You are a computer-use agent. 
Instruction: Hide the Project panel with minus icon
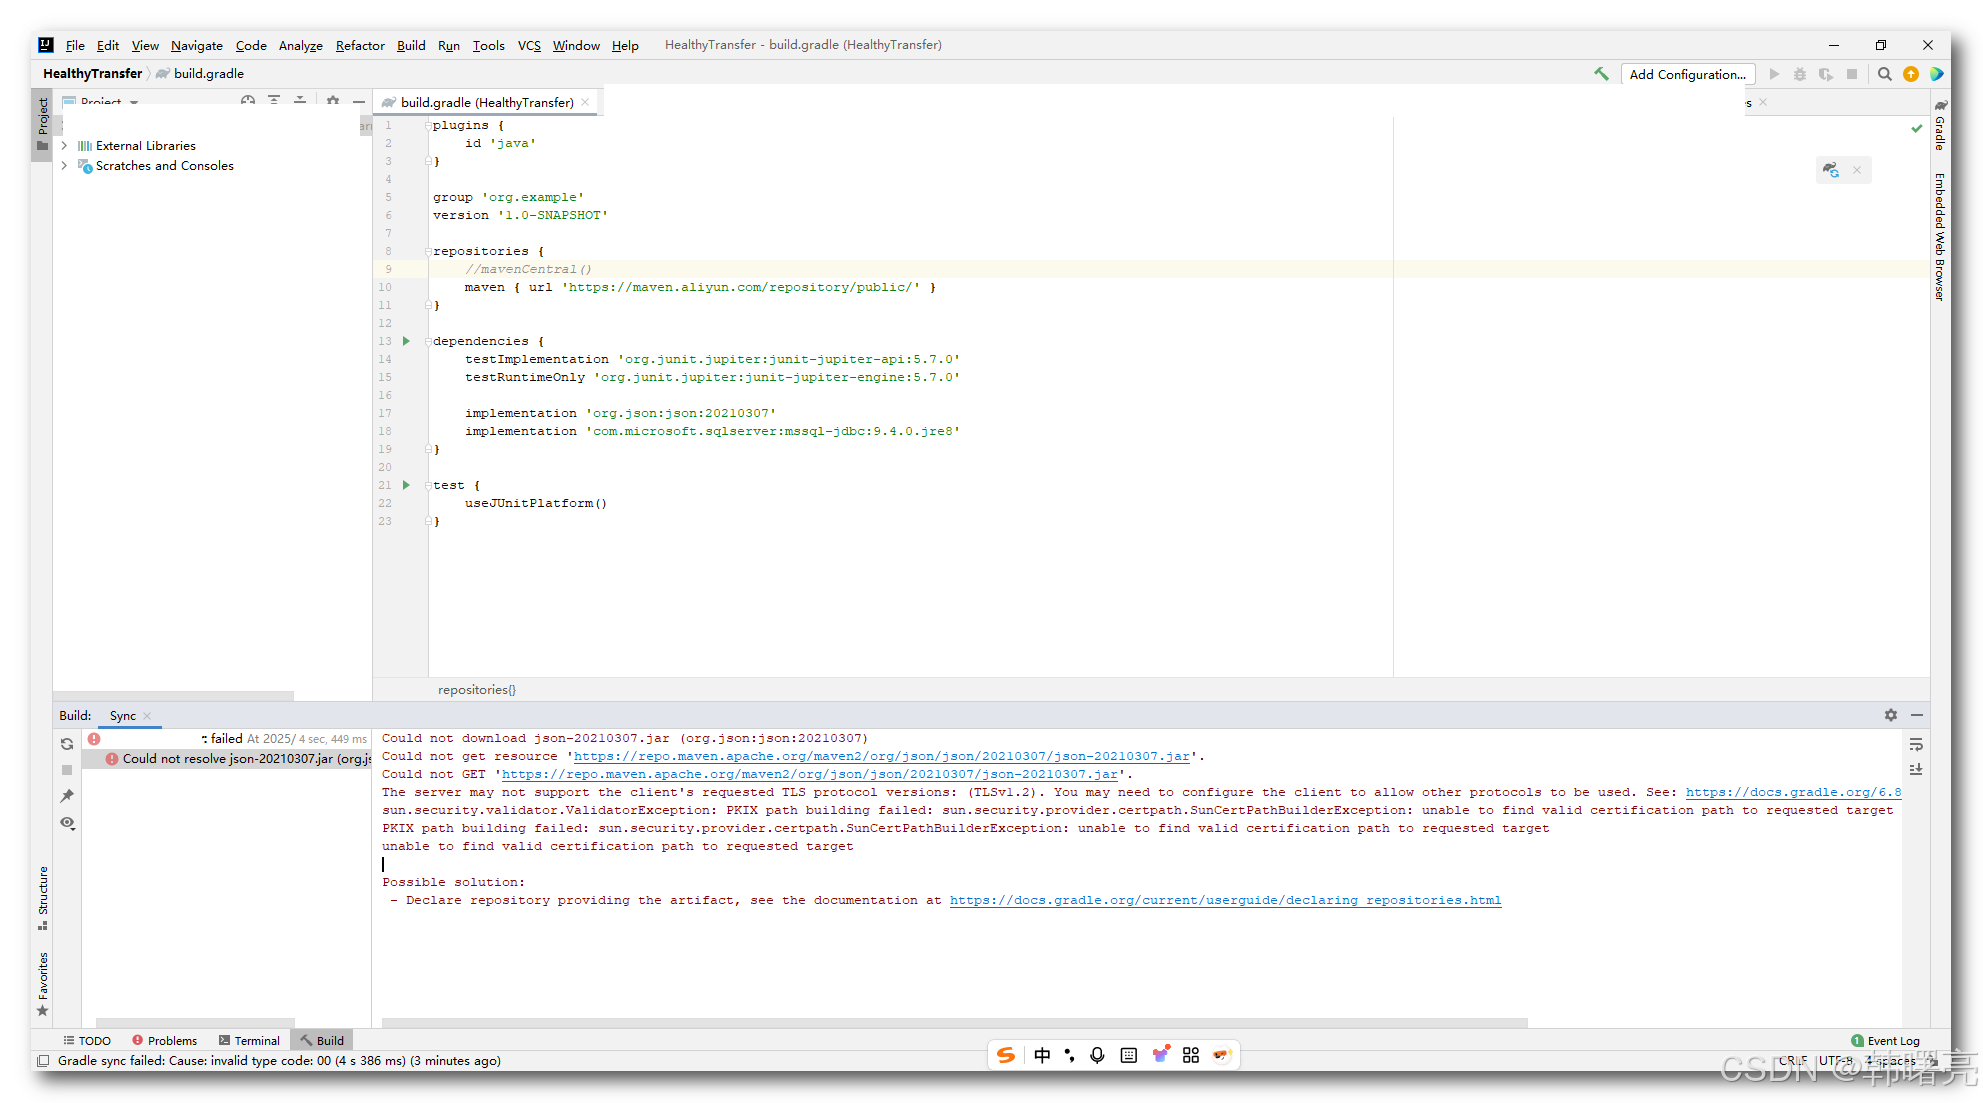359,101
